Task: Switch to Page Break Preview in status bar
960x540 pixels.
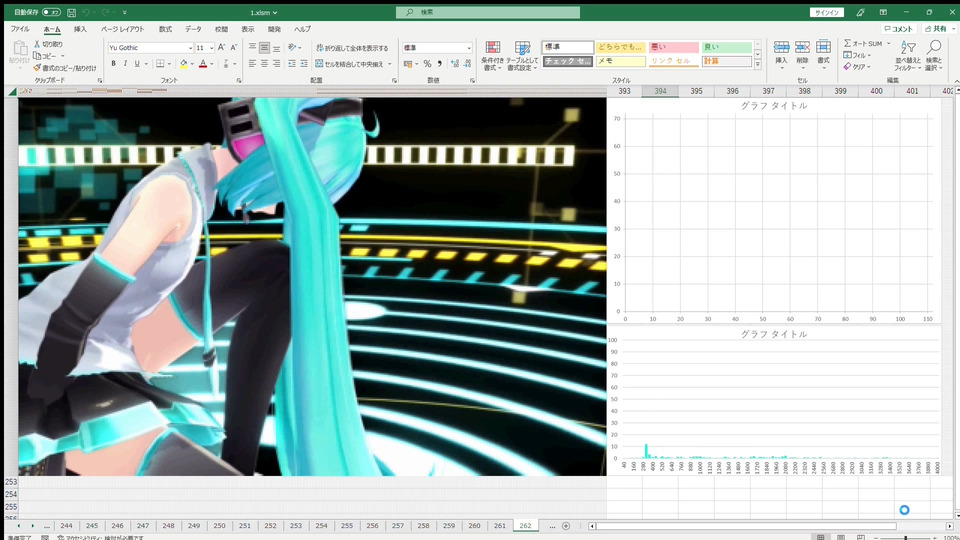Action: coord(861,537)
